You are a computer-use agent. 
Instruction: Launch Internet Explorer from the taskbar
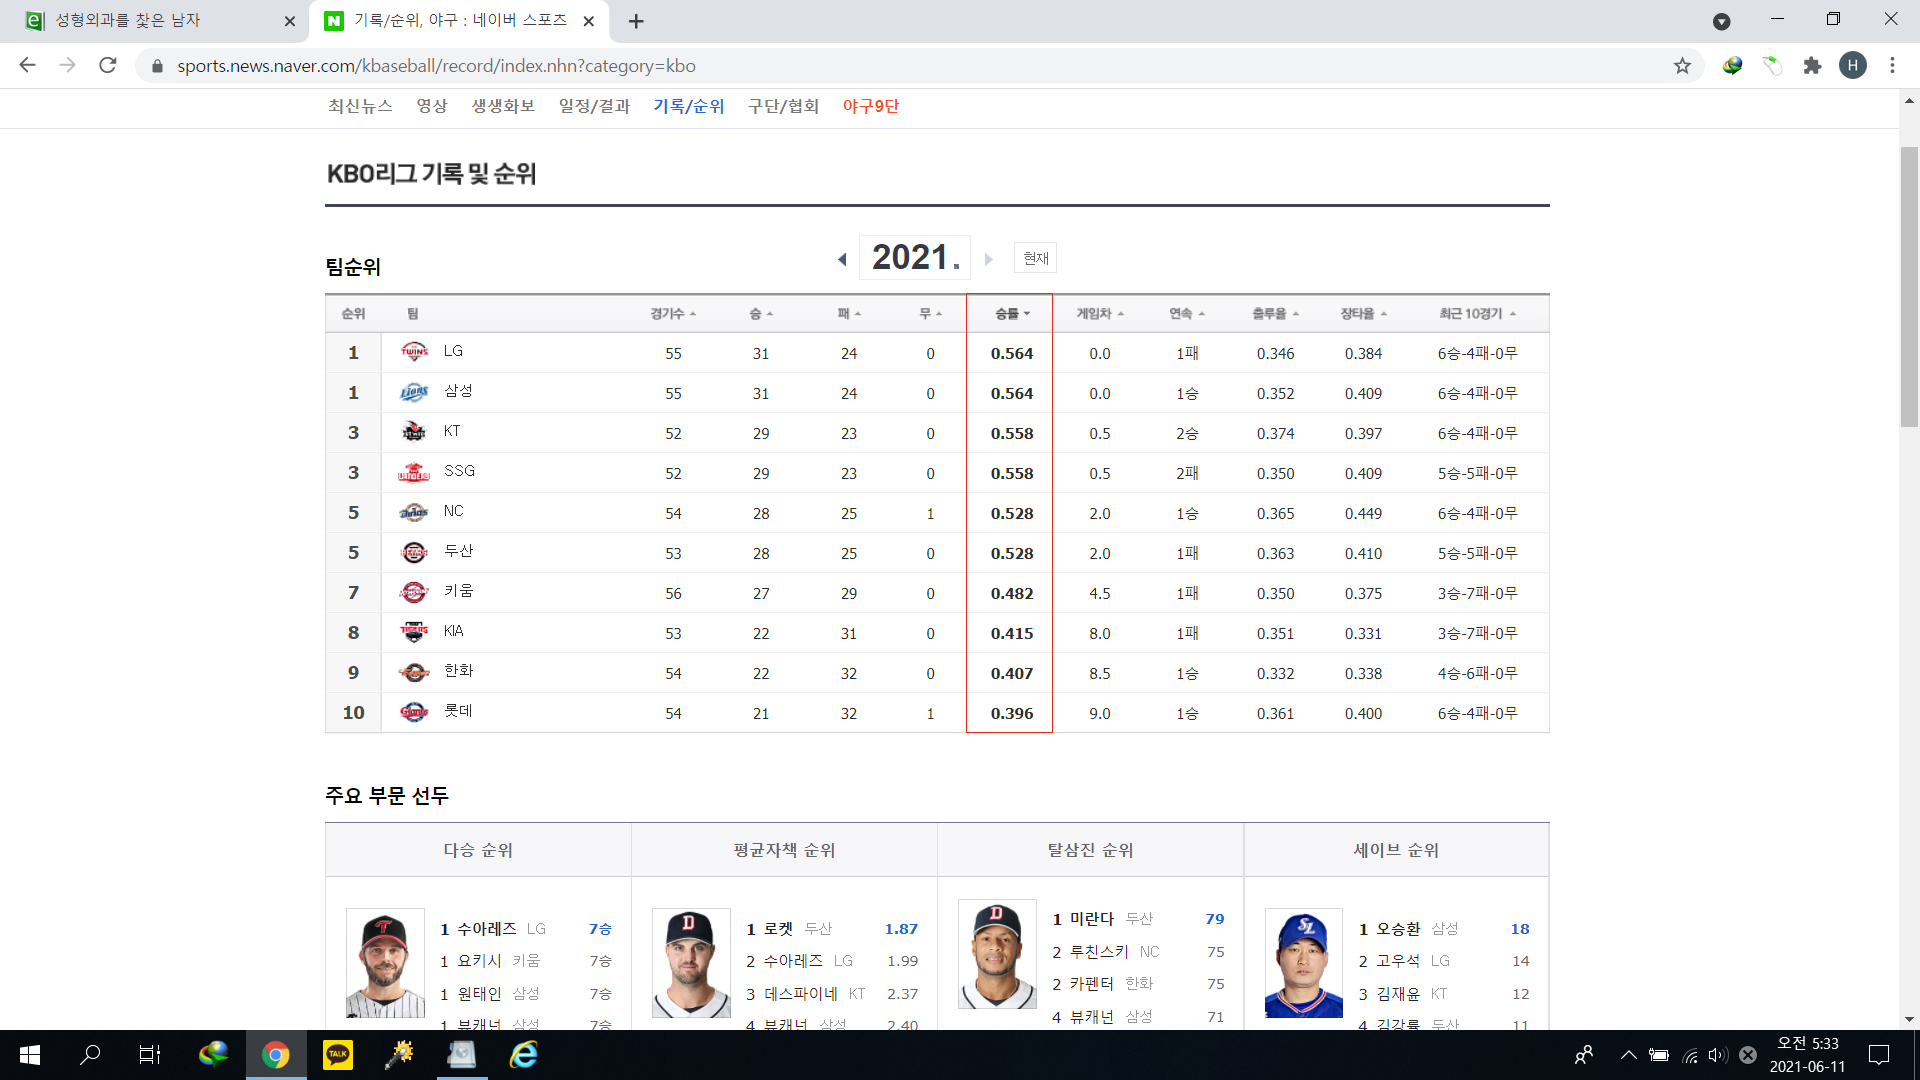[524, 1055]
